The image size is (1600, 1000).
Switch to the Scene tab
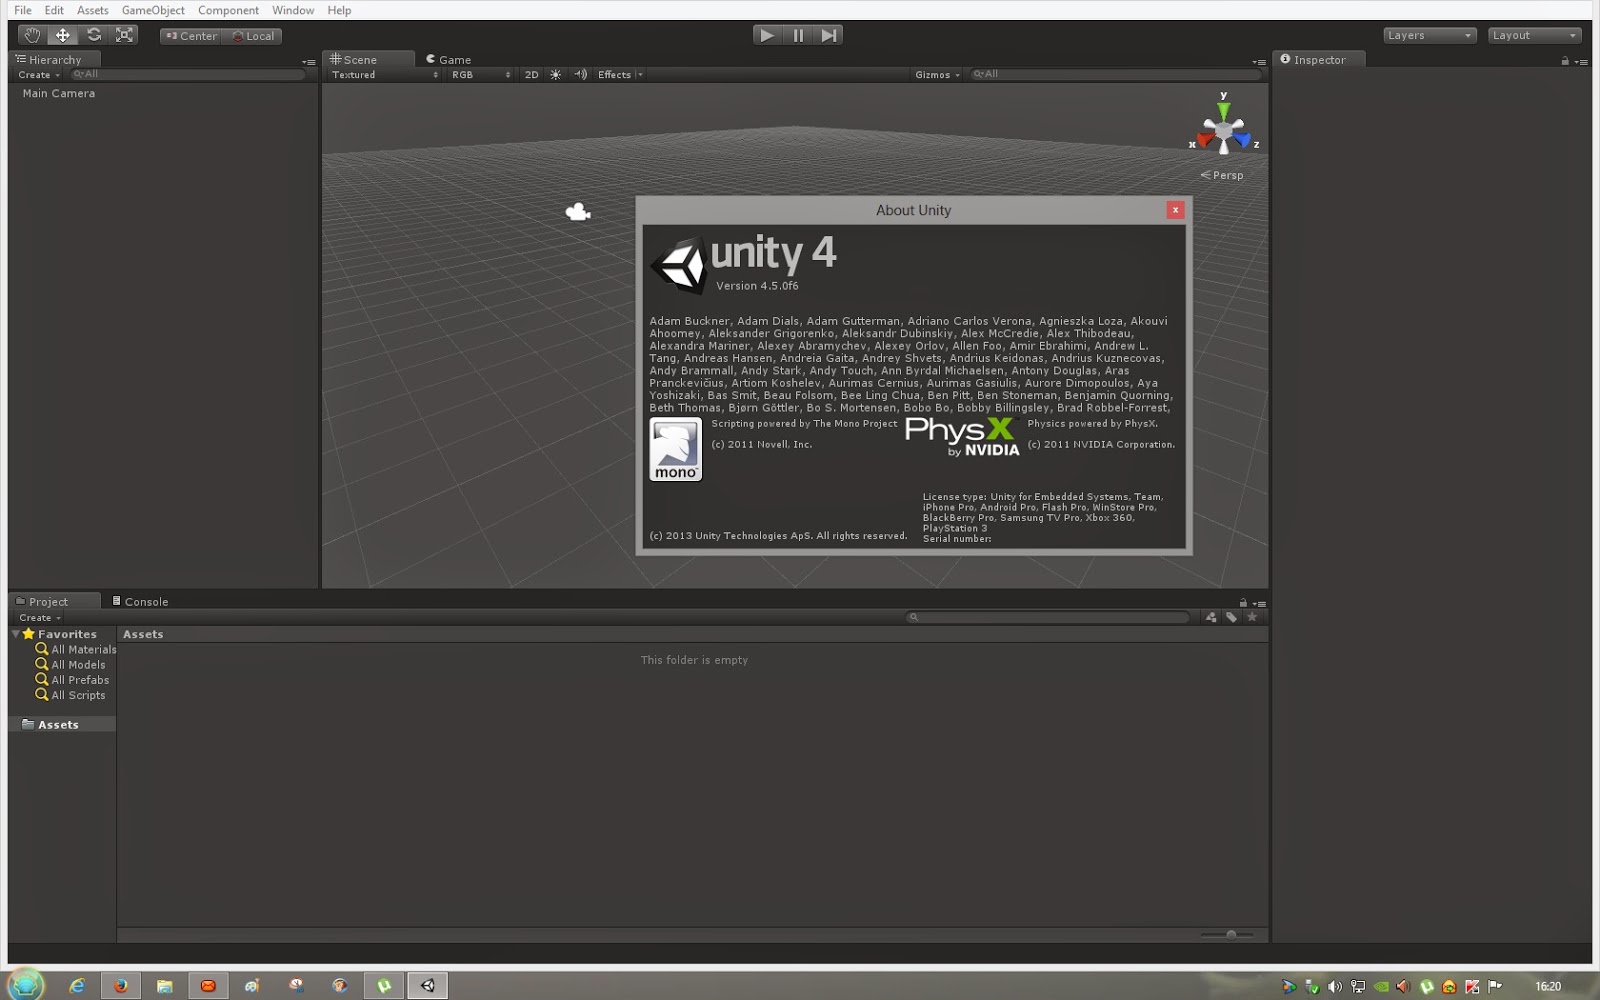(x=367, y=59)
